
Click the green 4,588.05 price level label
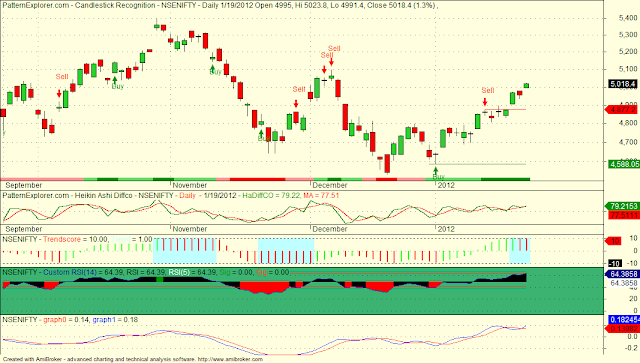coord(624,164)
